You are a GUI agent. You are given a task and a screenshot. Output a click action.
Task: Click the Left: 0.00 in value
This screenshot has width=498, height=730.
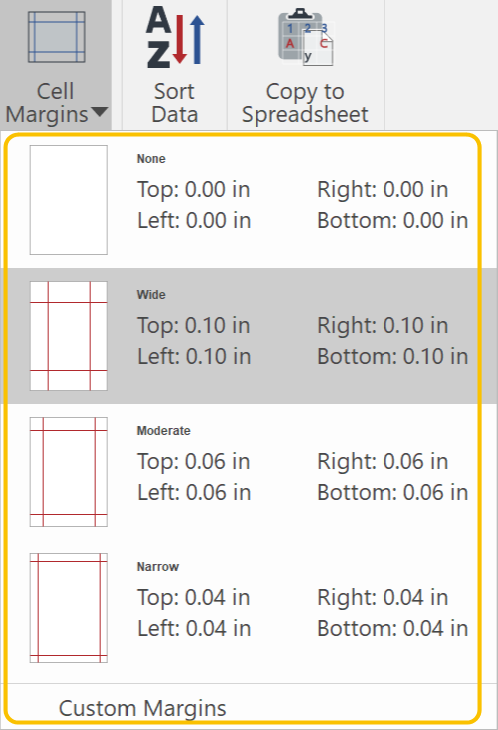pyautogui.click(x=194, y=220)
